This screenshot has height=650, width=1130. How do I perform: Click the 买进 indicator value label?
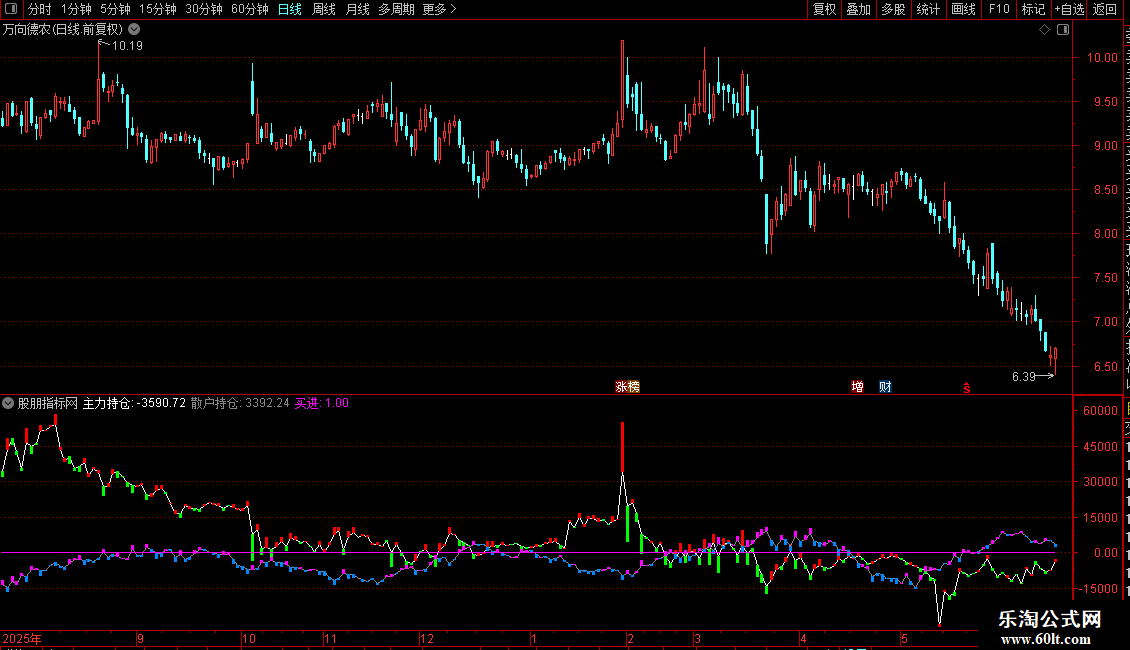(321, 404)
